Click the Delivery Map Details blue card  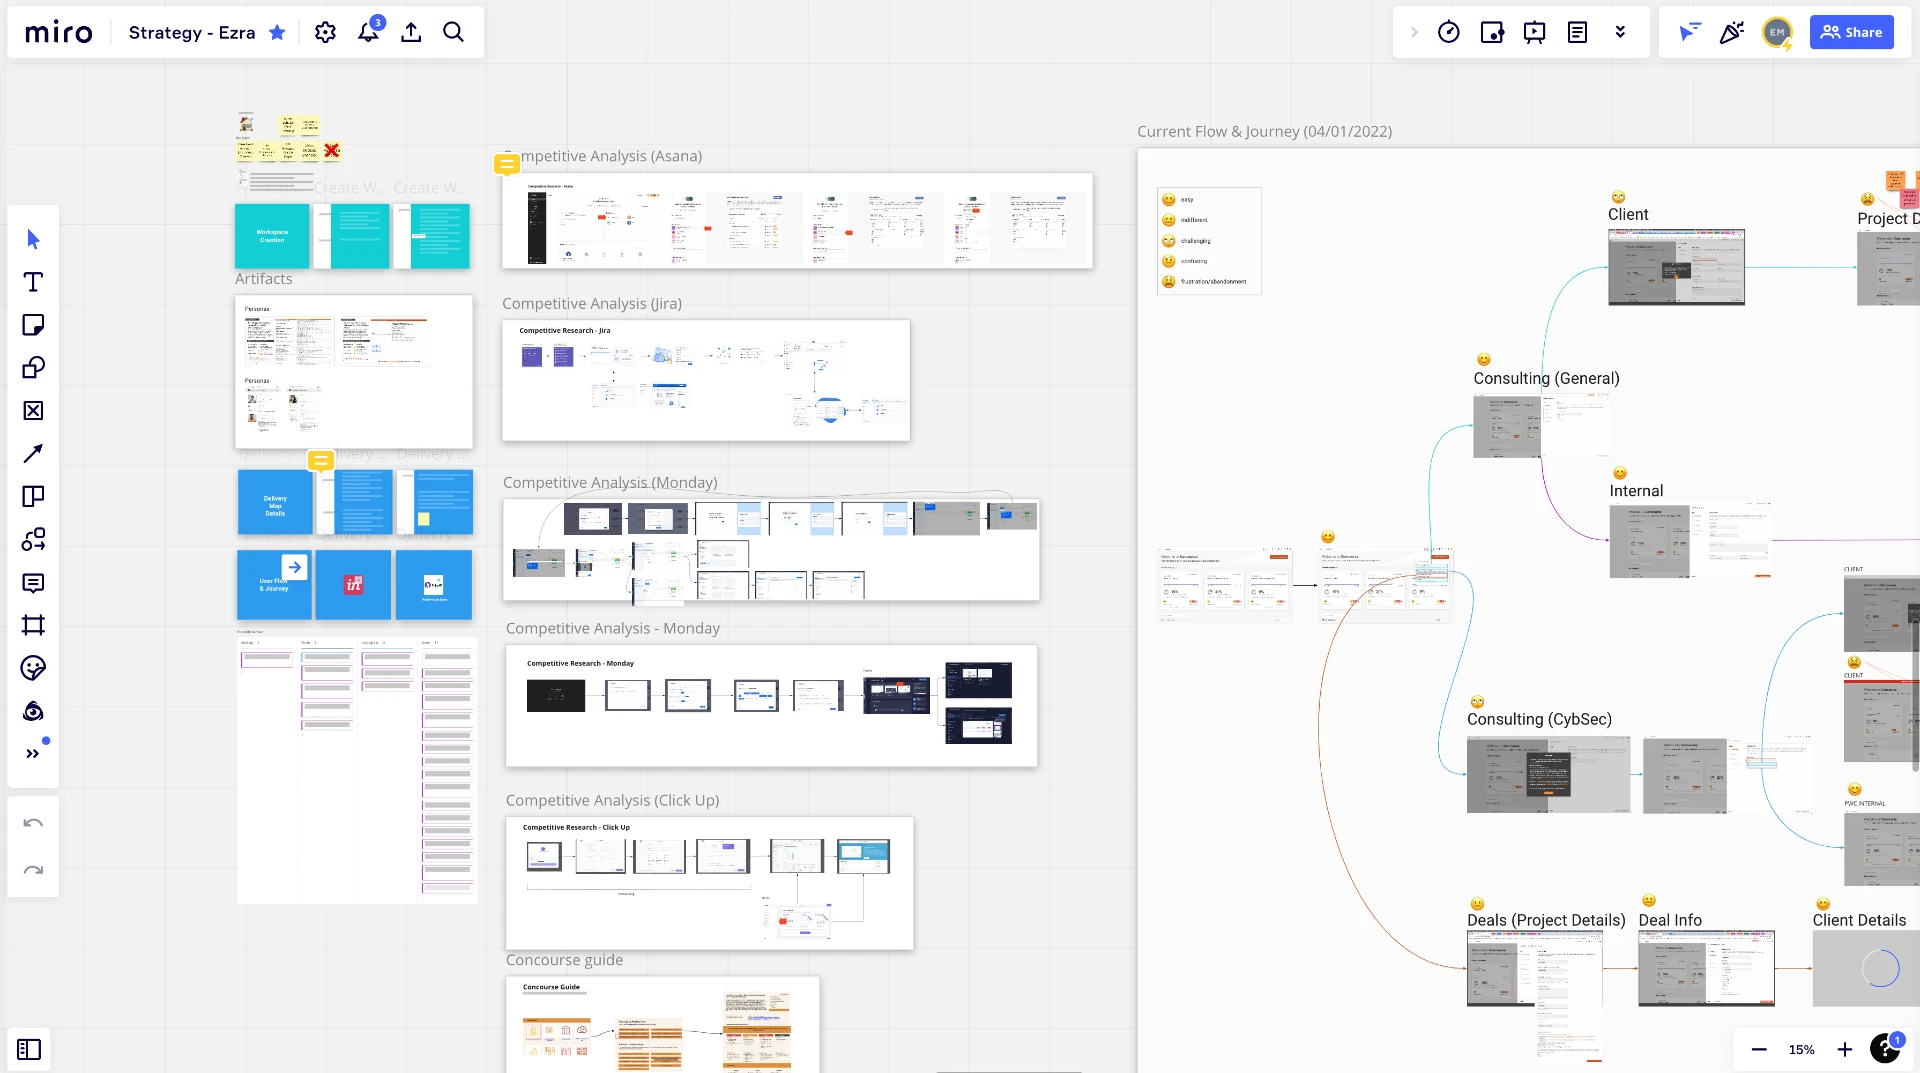275,503
